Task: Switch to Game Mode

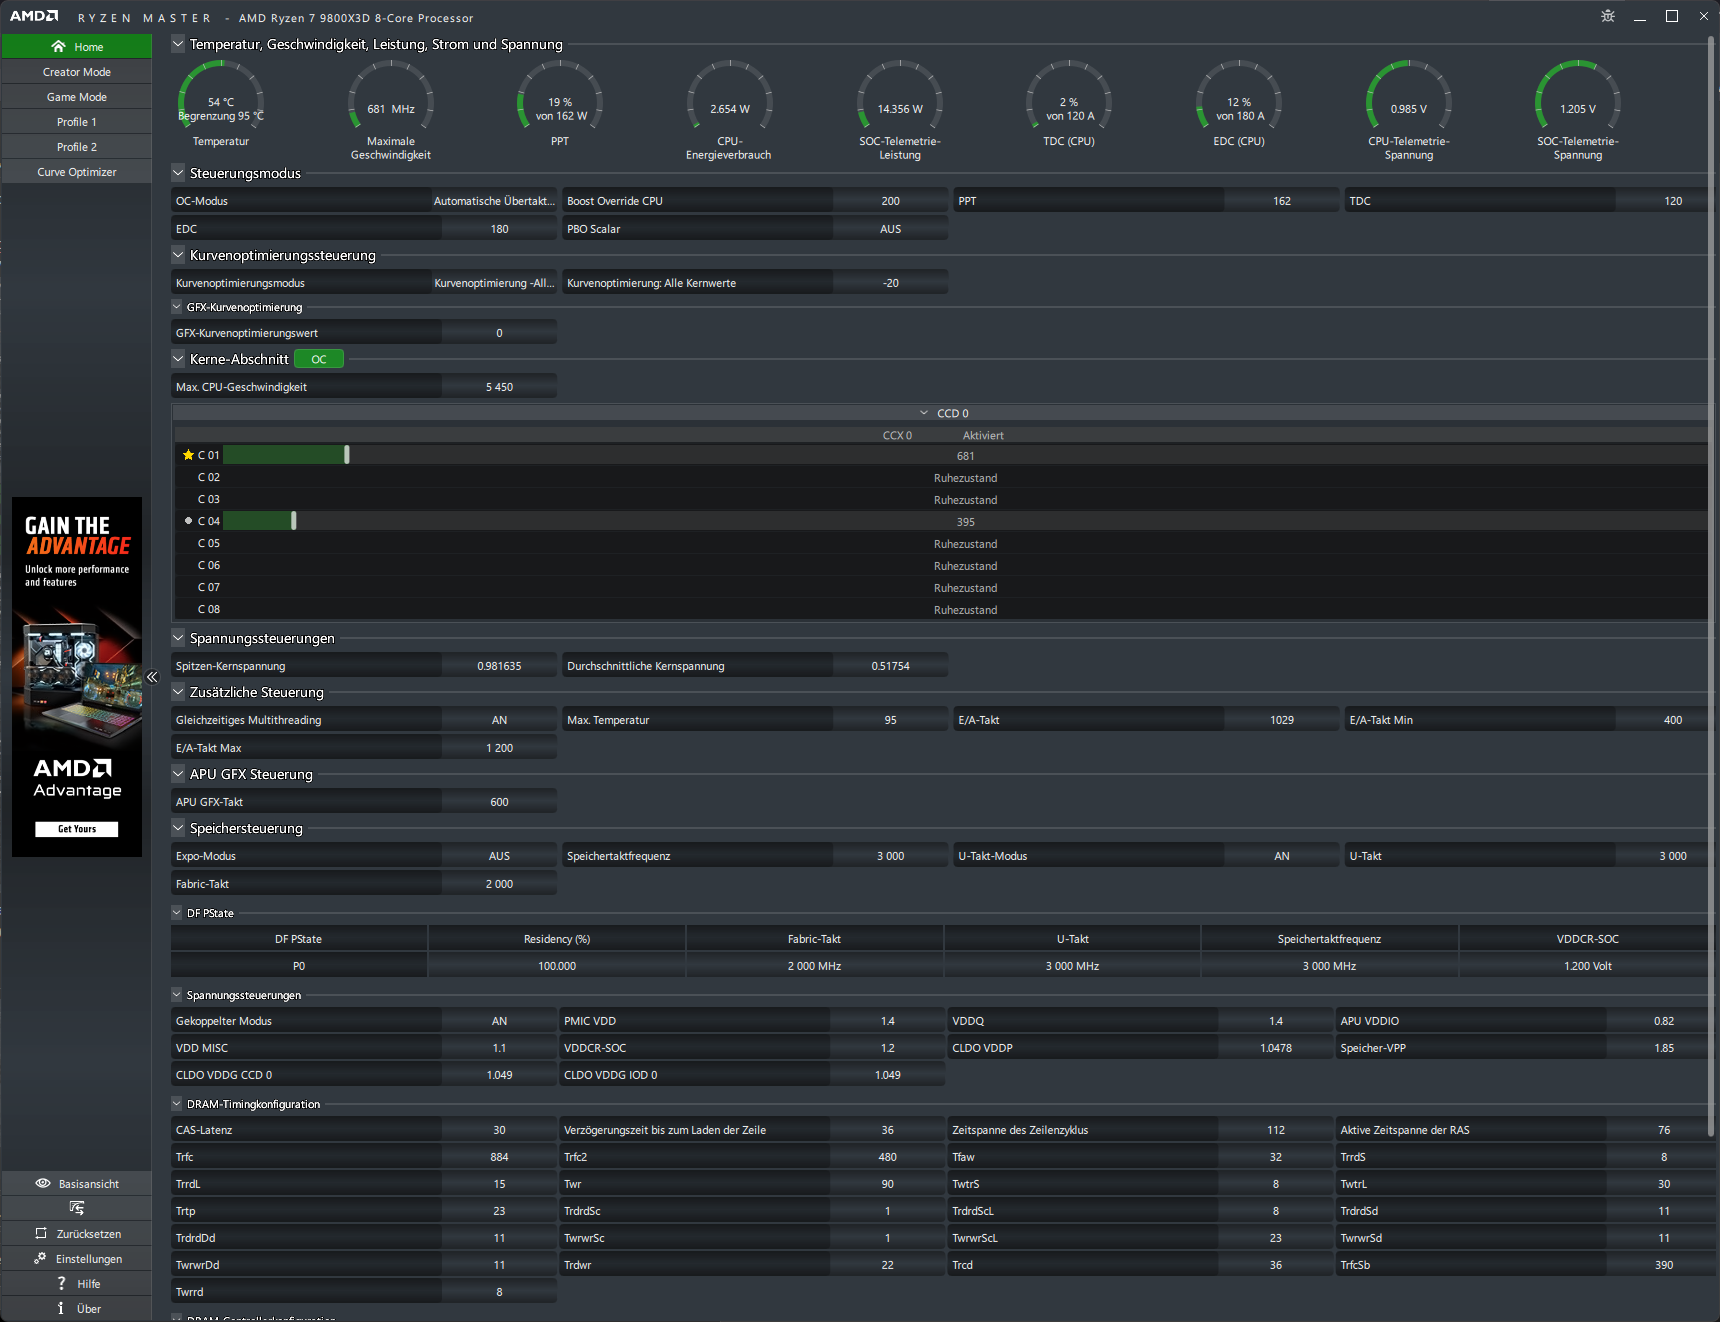Action: [x=77, y=97]
